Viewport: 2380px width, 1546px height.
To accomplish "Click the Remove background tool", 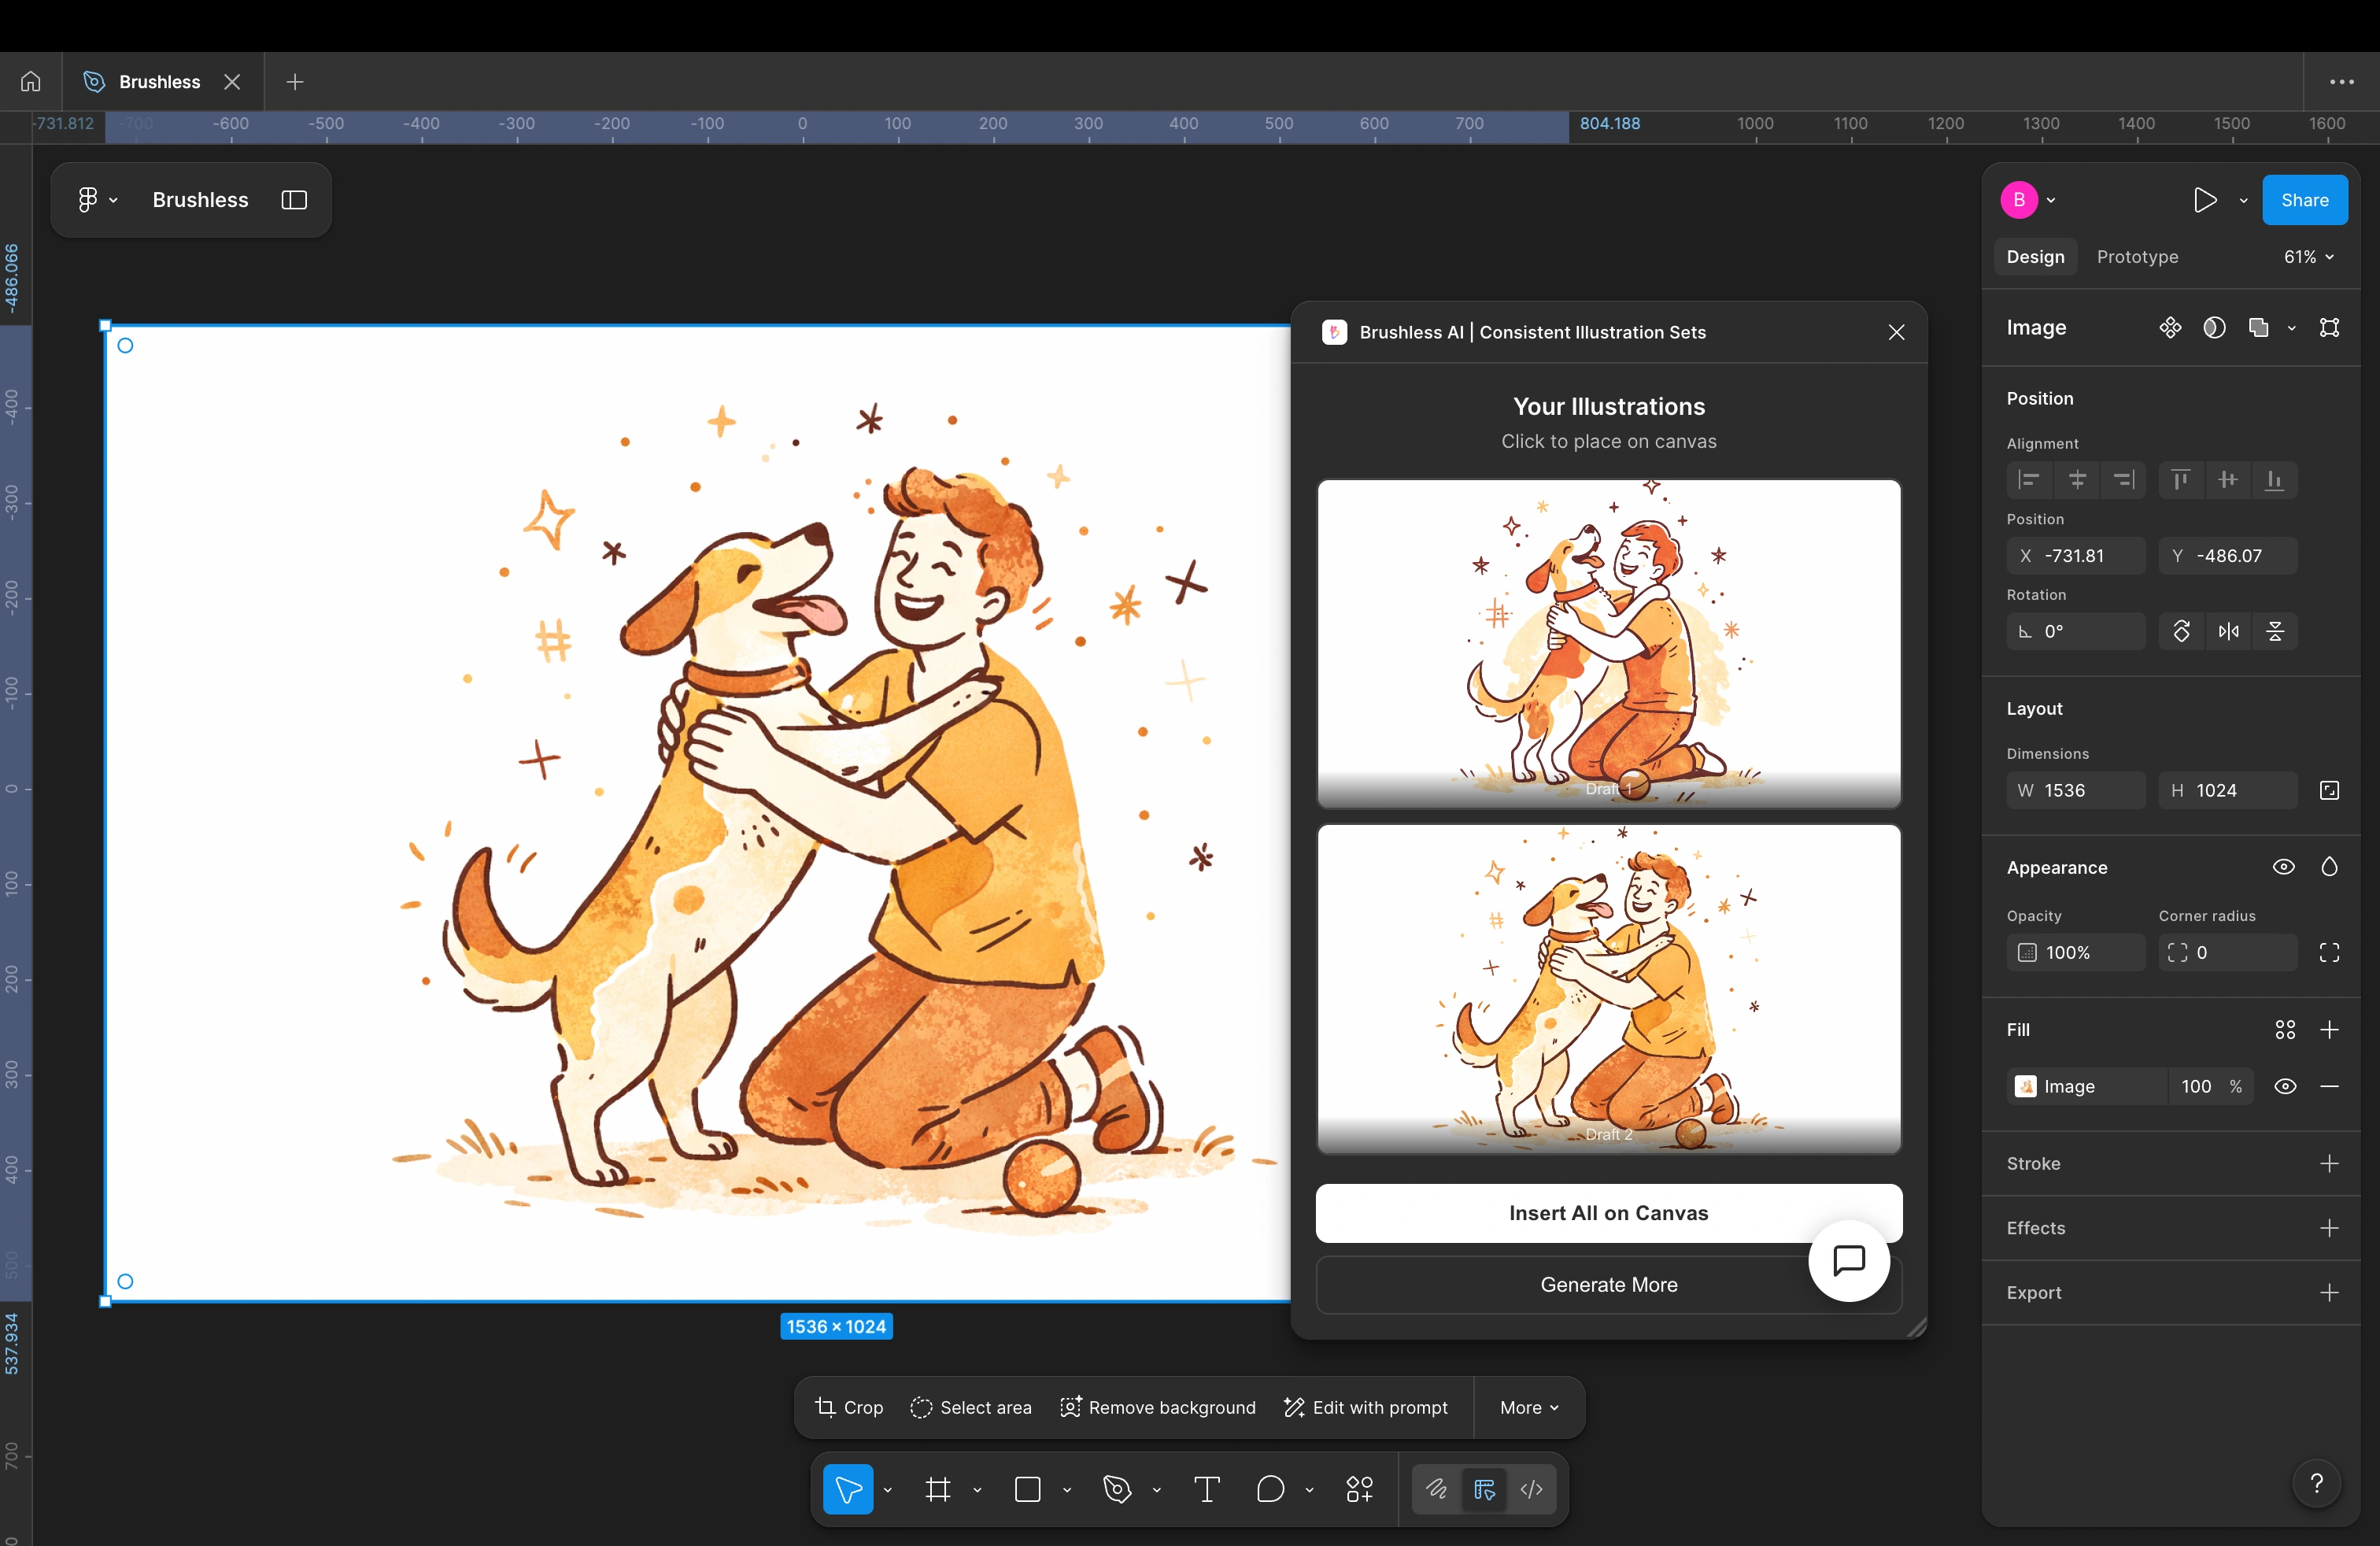I will pyautogui.click(x=1158, y=1408).
